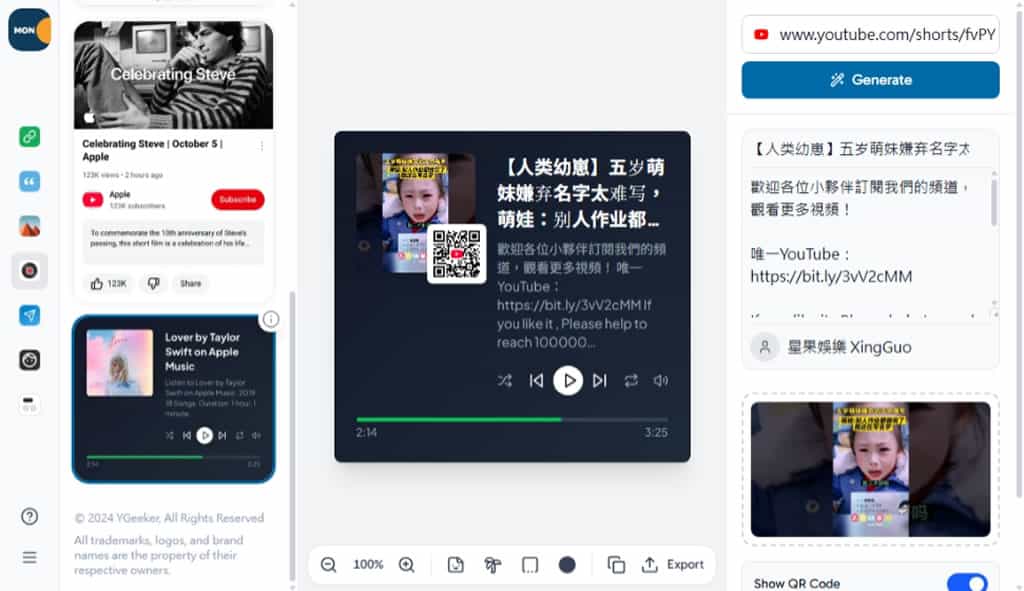Click the 3:25 duration label on main card
Screen dimensions: 1024x591
tap(656, 432)
